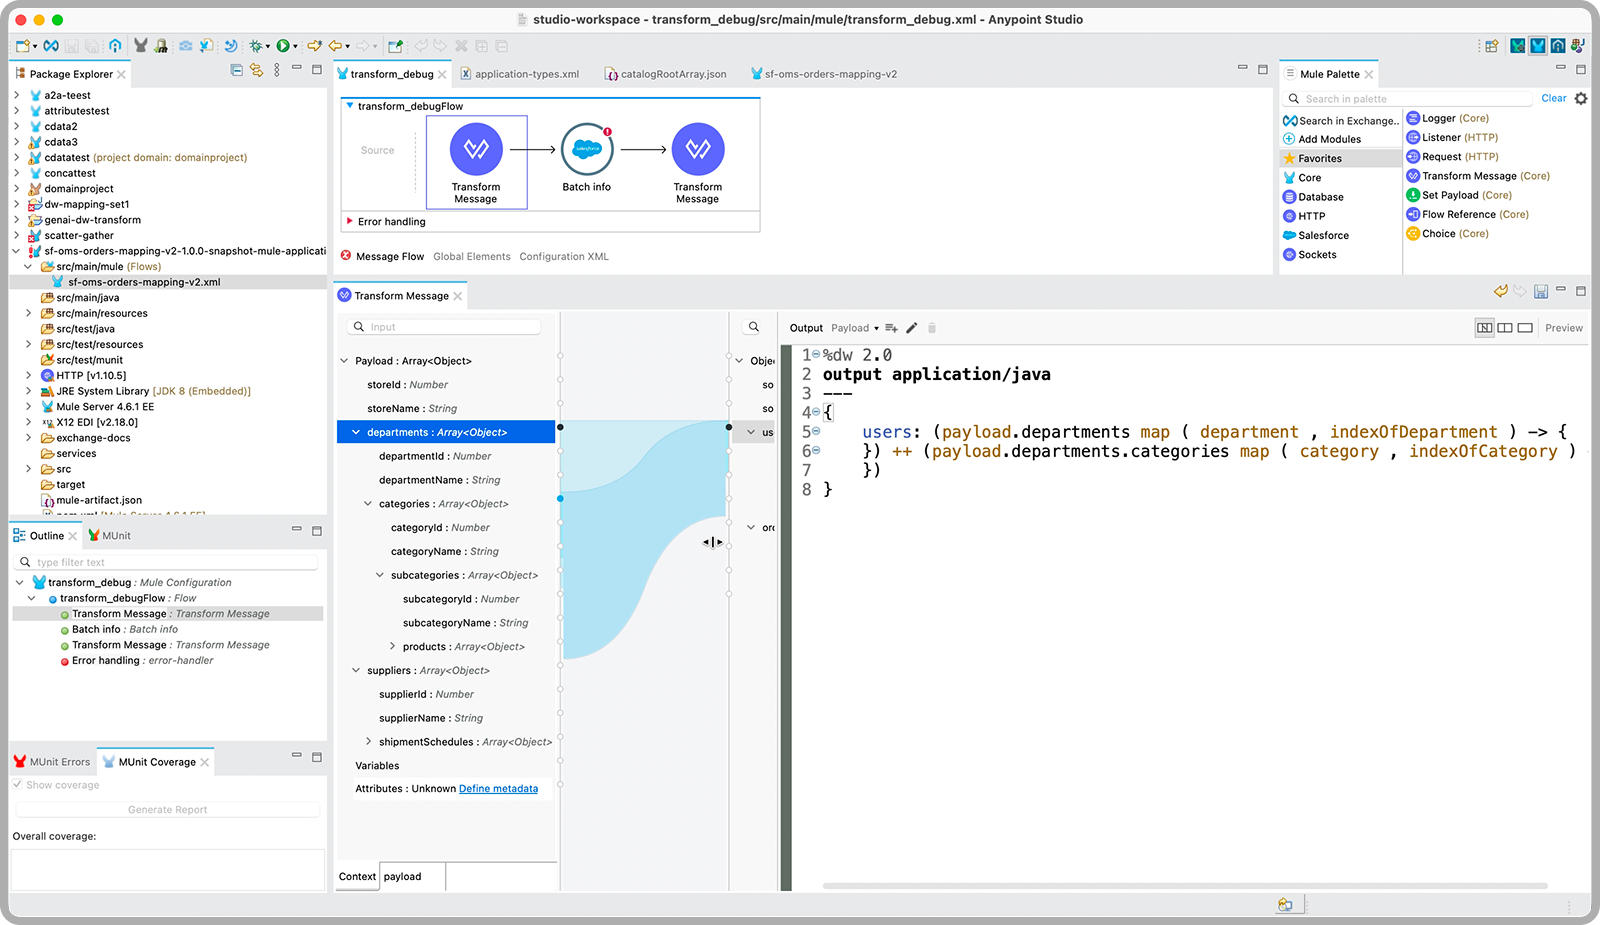Switch to graphic and script split view

point(1485,328)
